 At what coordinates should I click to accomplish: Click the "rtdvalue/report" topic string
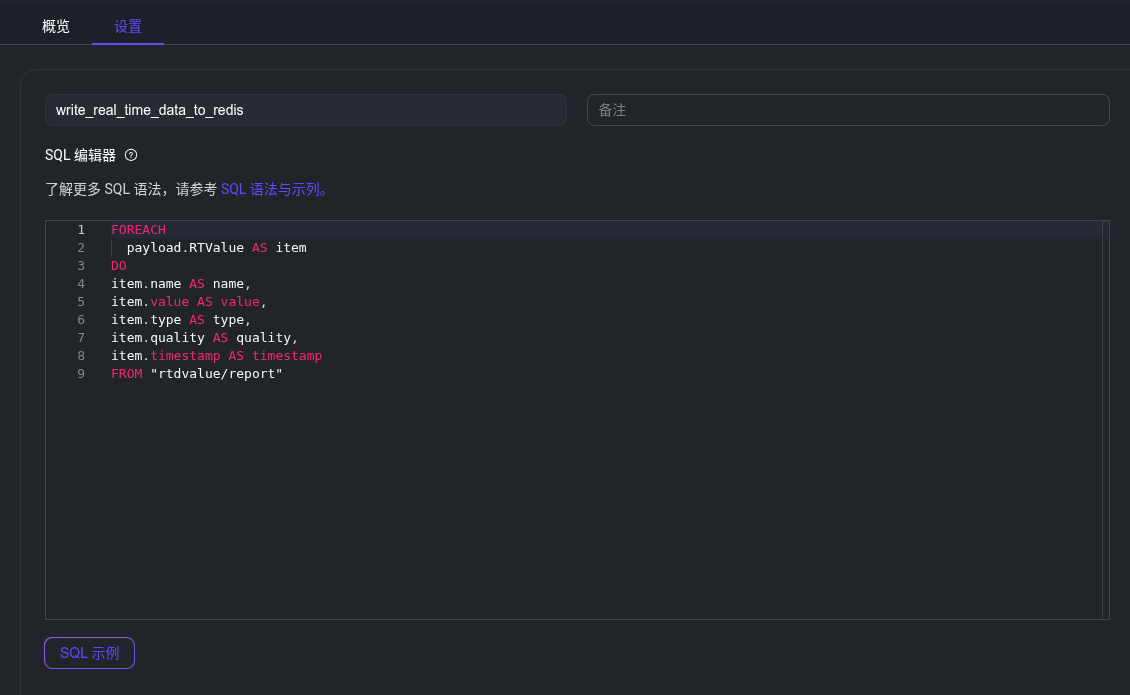tap(216, 374)
